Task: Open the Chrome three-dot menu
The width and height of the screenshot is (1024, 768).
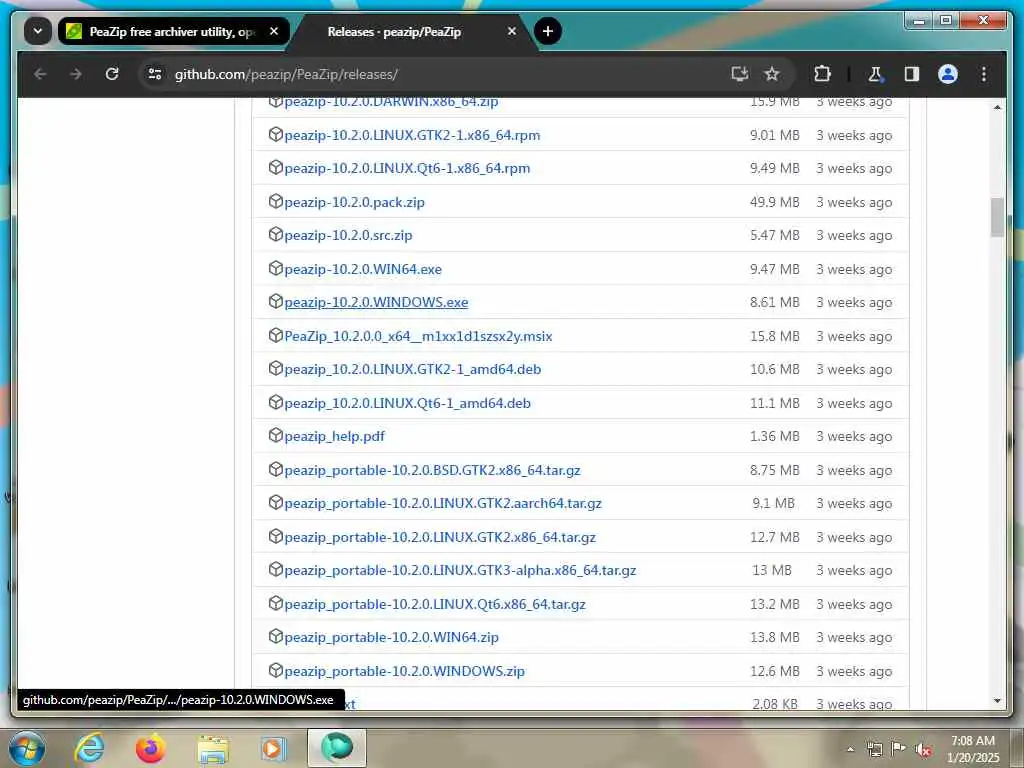Action: (984, 74)
